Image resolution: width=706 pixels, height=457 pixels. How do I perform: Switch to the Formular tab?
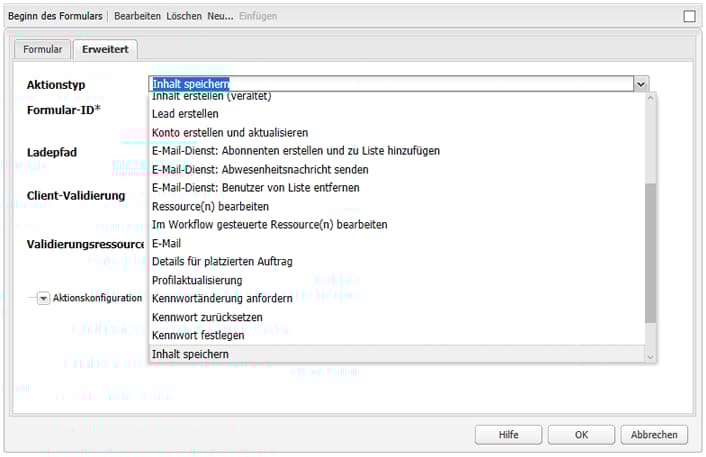pos(43,49)
